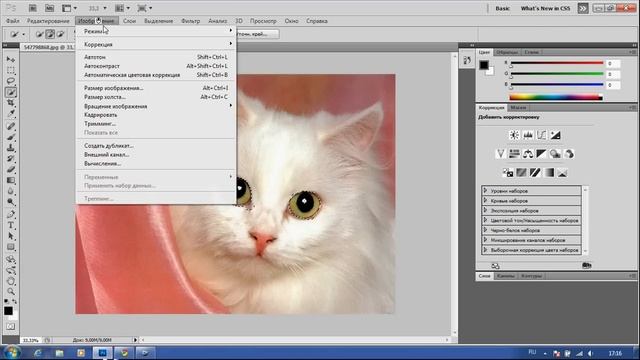Select the Horizontal Type tool
The height and width of the screenshot is (360, 640).
(x=11, y=225)
